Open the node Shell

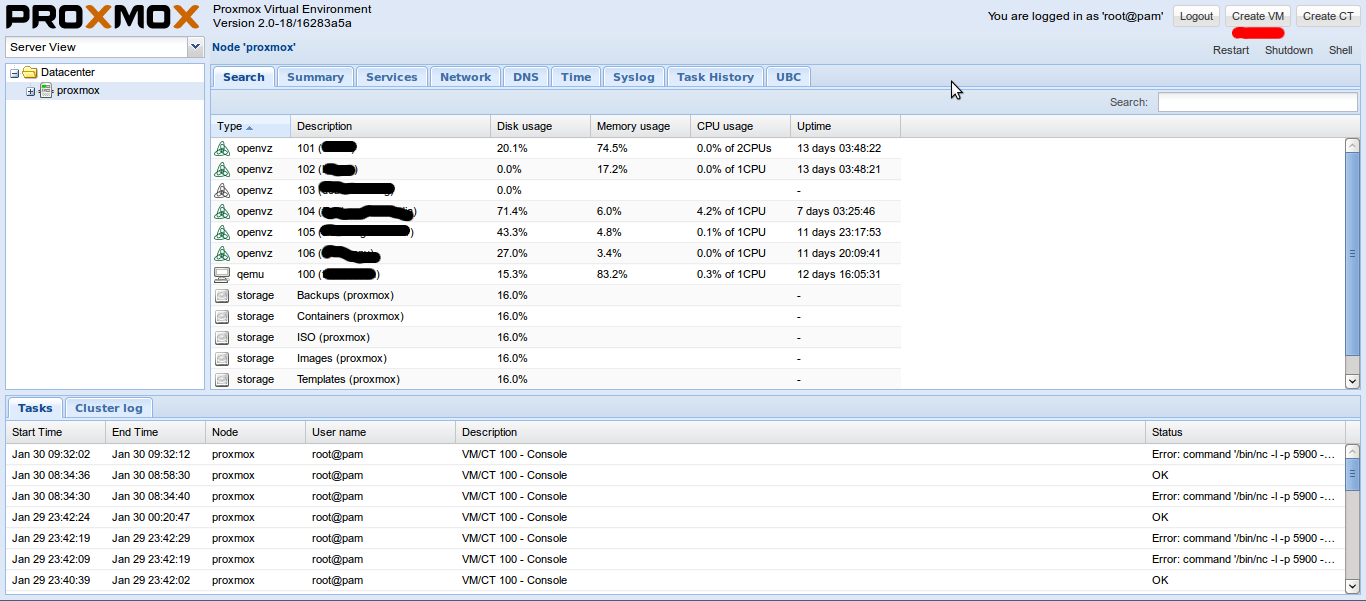point(1341,50)
